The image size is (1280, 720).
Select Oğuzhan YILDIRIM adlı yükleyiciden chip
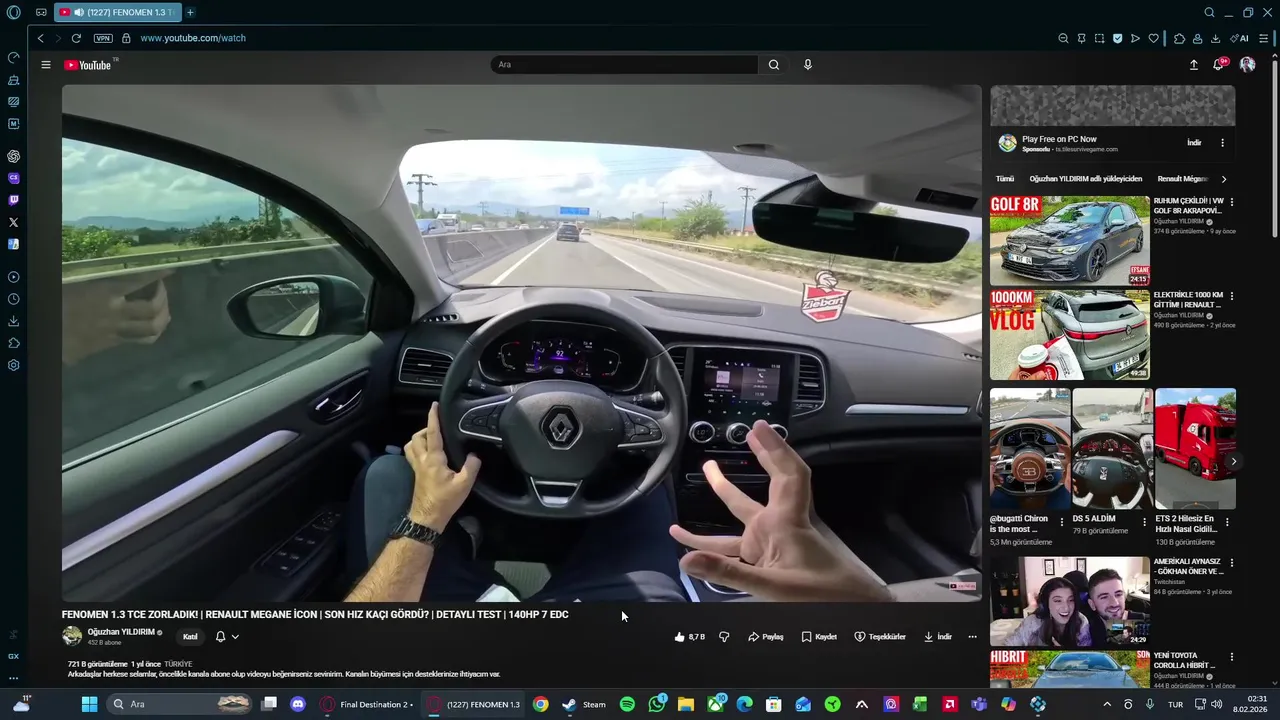tap(1085, 179)
